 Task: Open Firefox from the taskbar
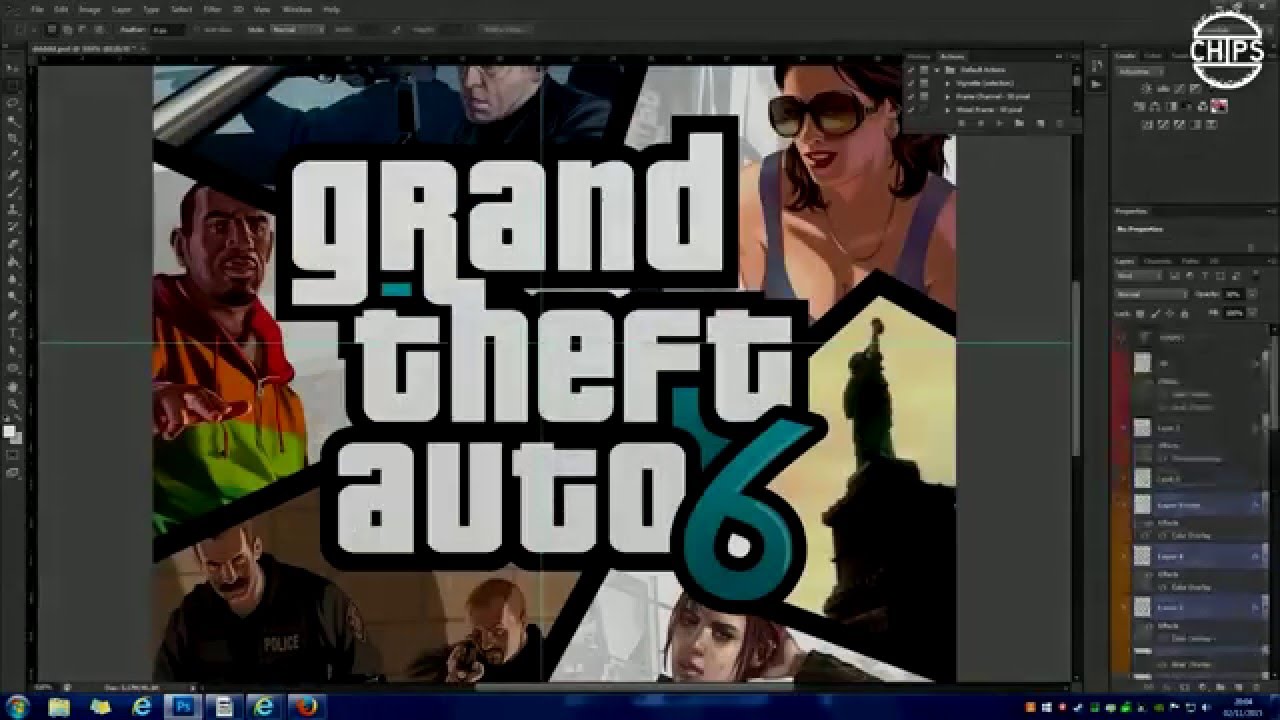(x=306, y=707)
